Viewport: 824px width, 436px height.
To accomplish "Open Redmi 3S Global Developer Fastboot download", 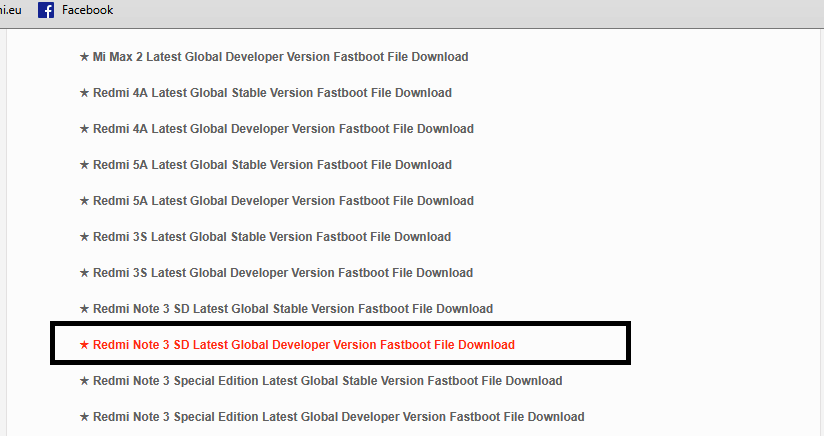I will pyautogui.click(x=276, y=273).
